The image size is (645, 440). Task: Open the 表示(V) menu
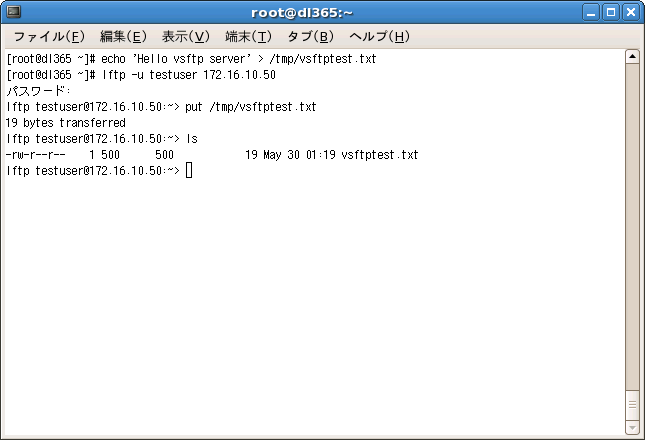(x=186, y=36)
